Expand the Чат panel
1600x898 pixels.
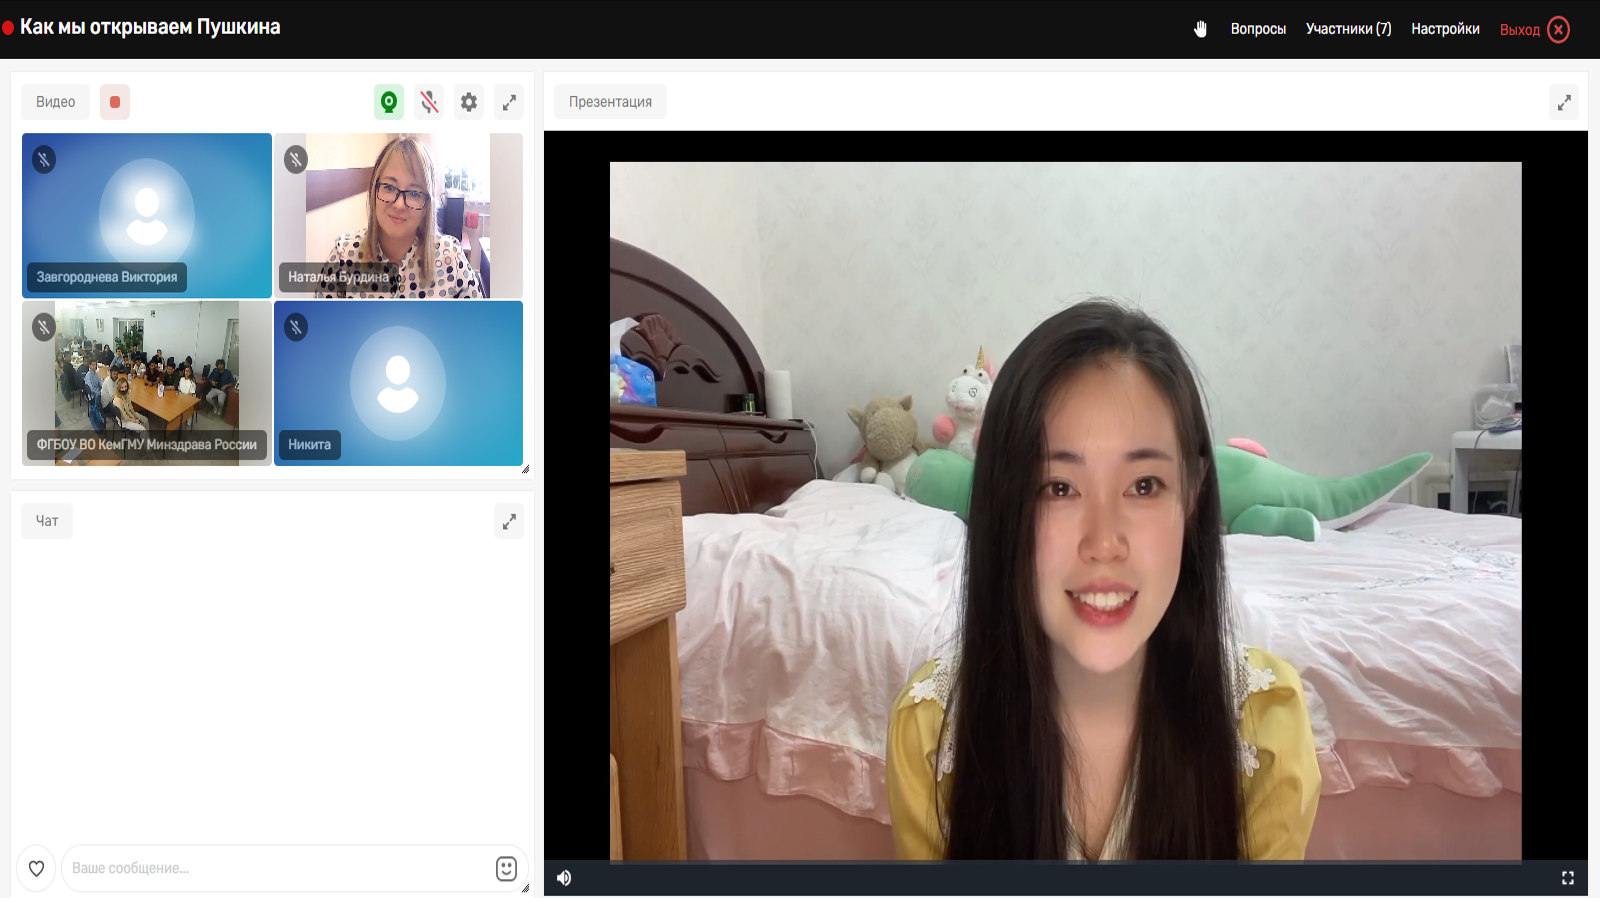pos(509,521)
